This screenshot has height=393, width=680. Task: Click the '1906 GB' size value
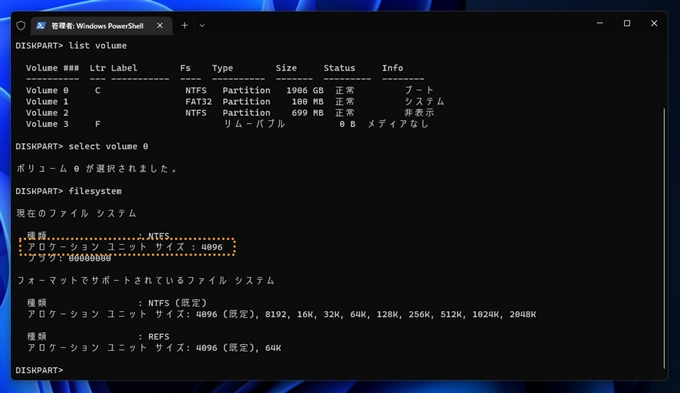(x=305, y=90)
